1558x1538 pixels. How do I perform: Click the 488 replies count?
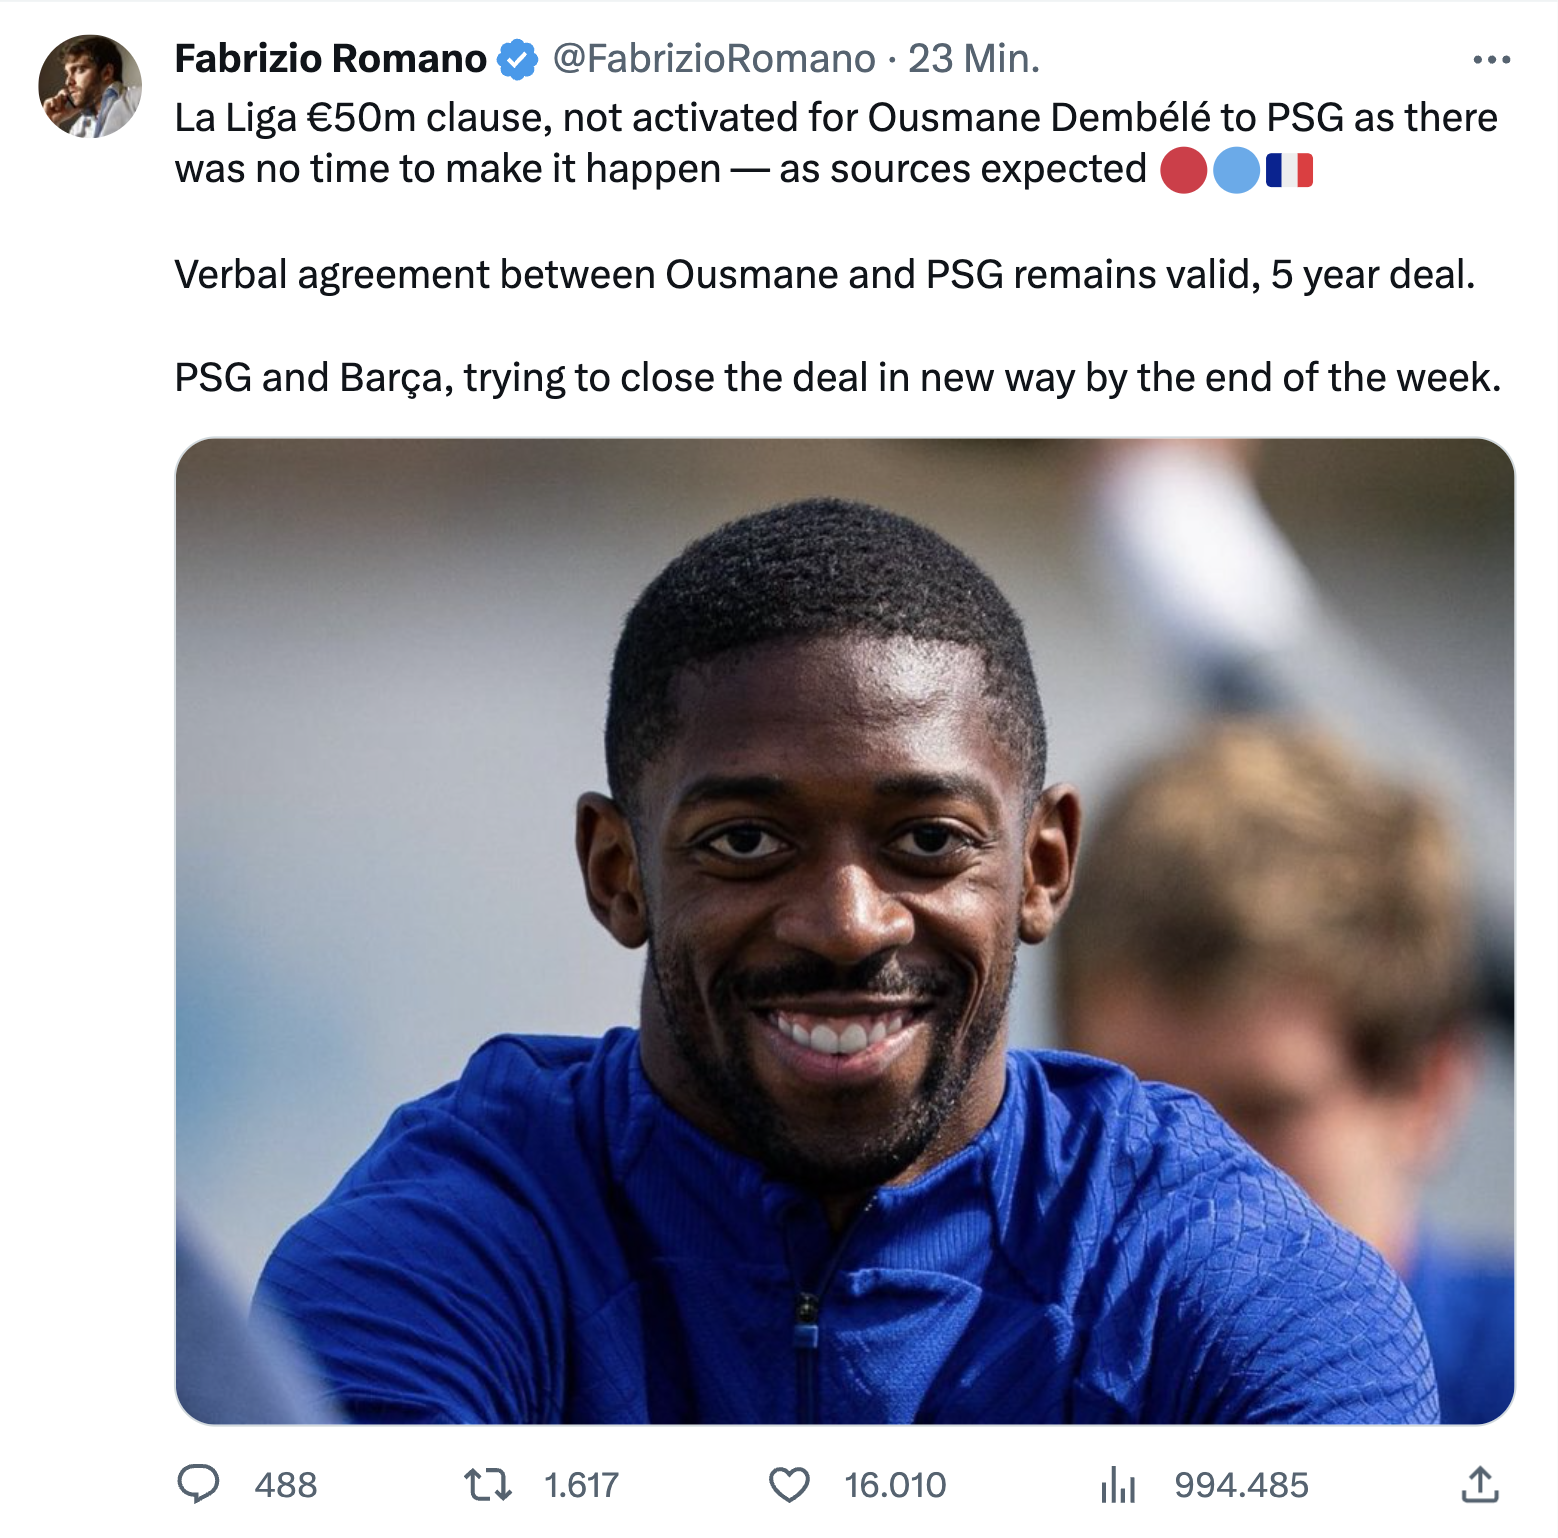[x=286, y=1485]
